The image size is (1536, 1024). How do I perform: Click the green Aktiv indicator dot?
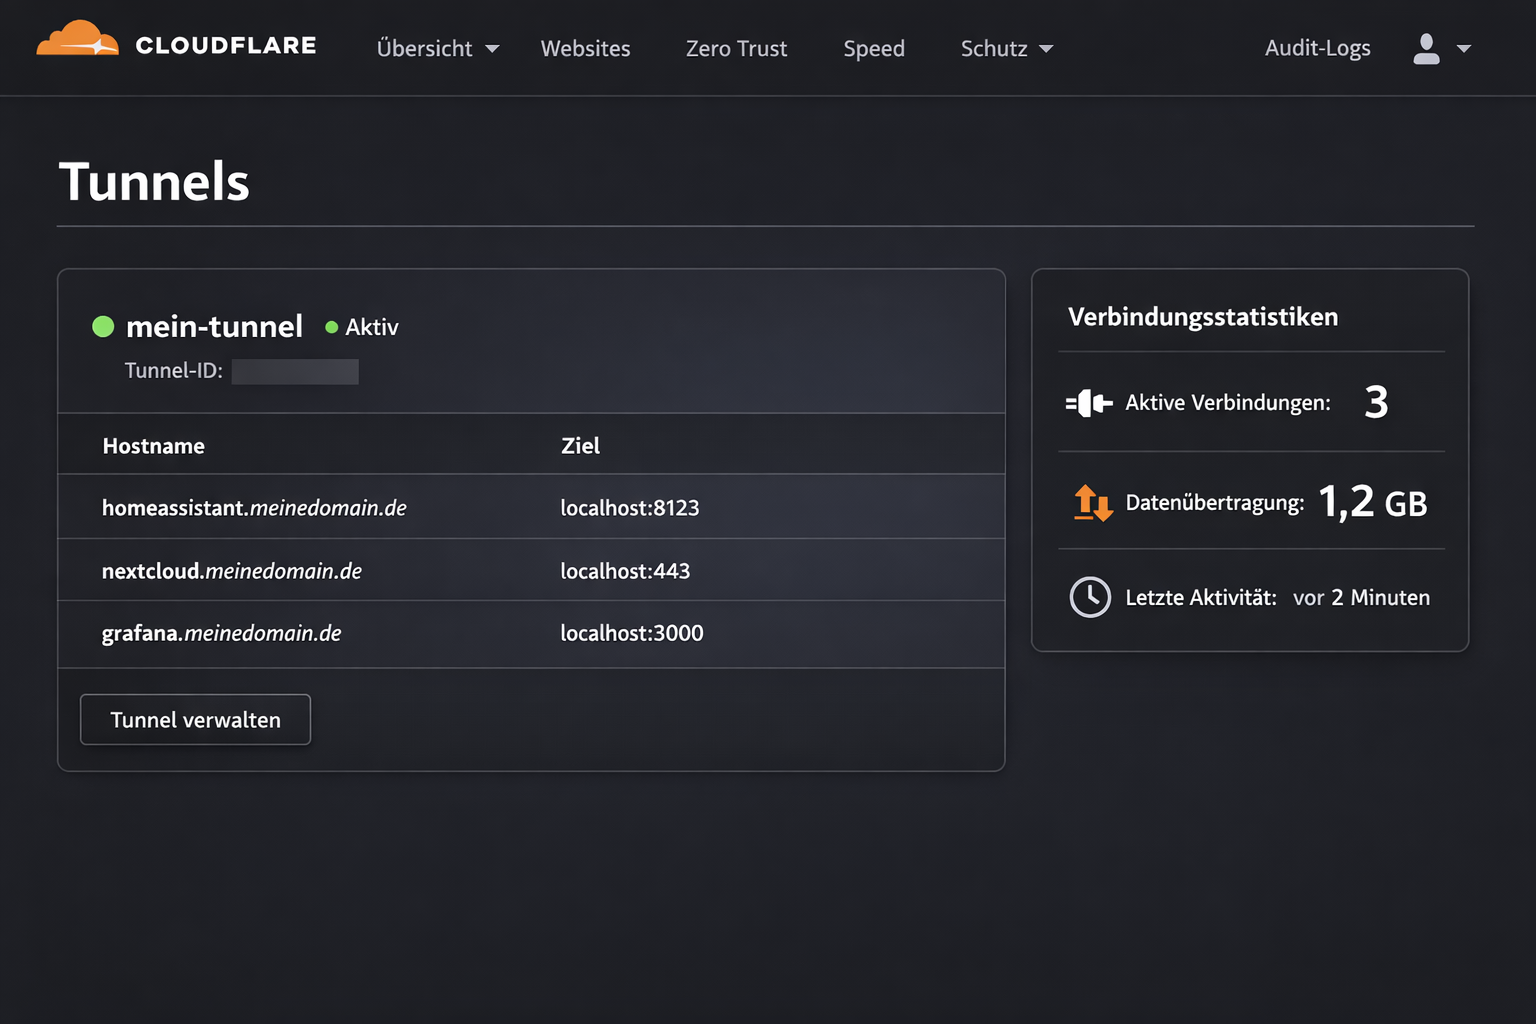pos(331,326)
